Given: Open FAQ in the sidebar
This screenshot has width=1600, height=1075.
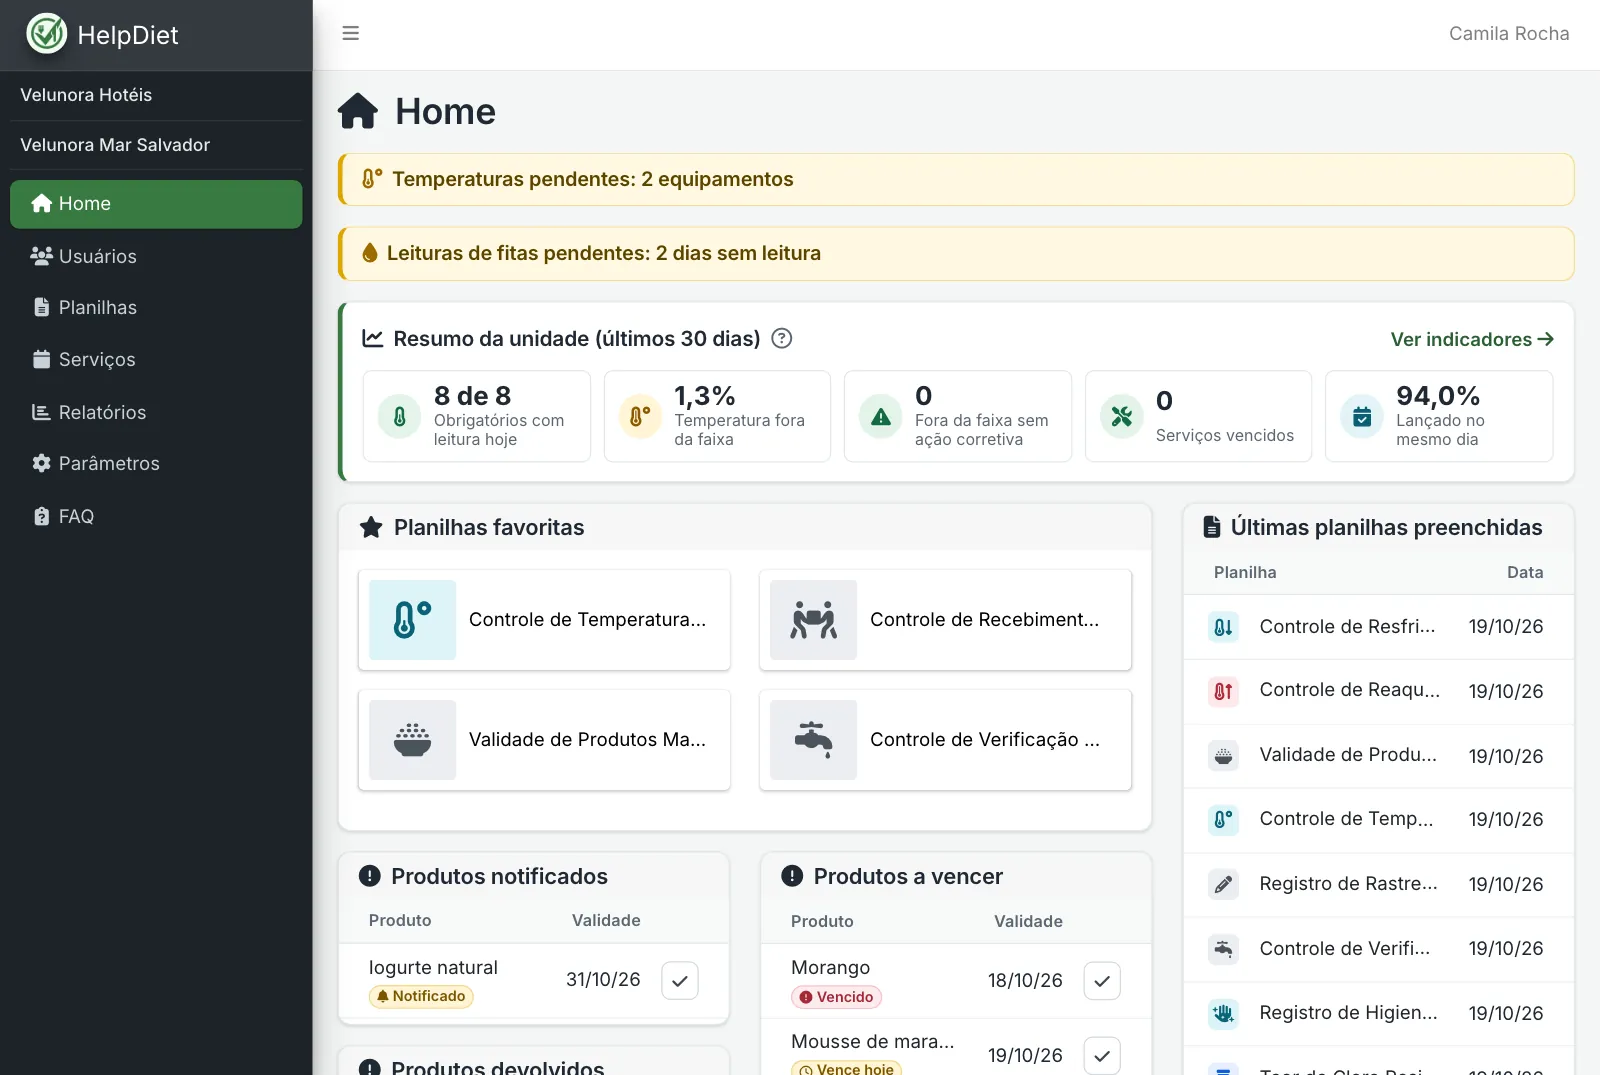Looking at the screenshot, I should (156, 516).
